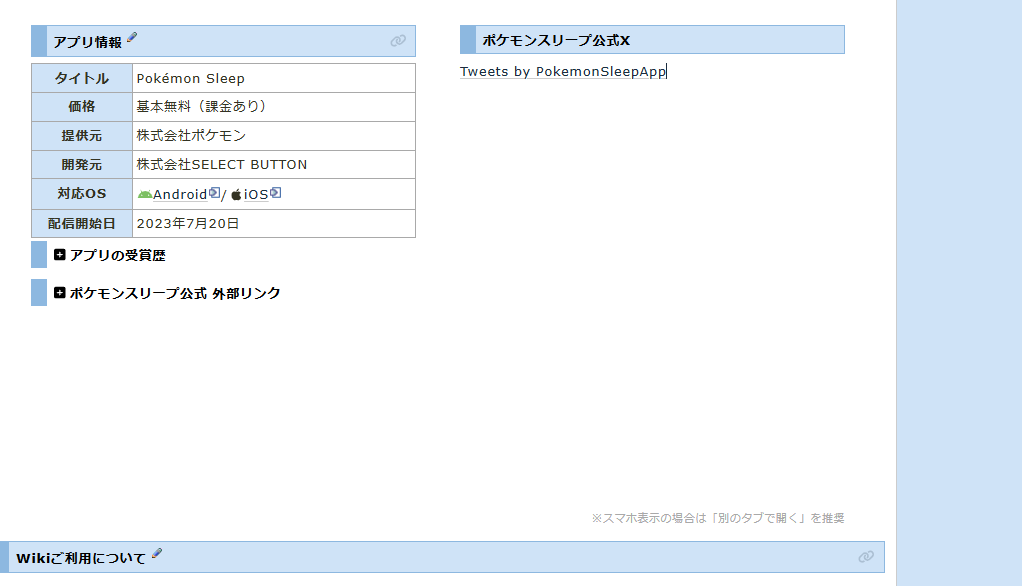Click the タイトル row header cell

click(x=82, y=78)
